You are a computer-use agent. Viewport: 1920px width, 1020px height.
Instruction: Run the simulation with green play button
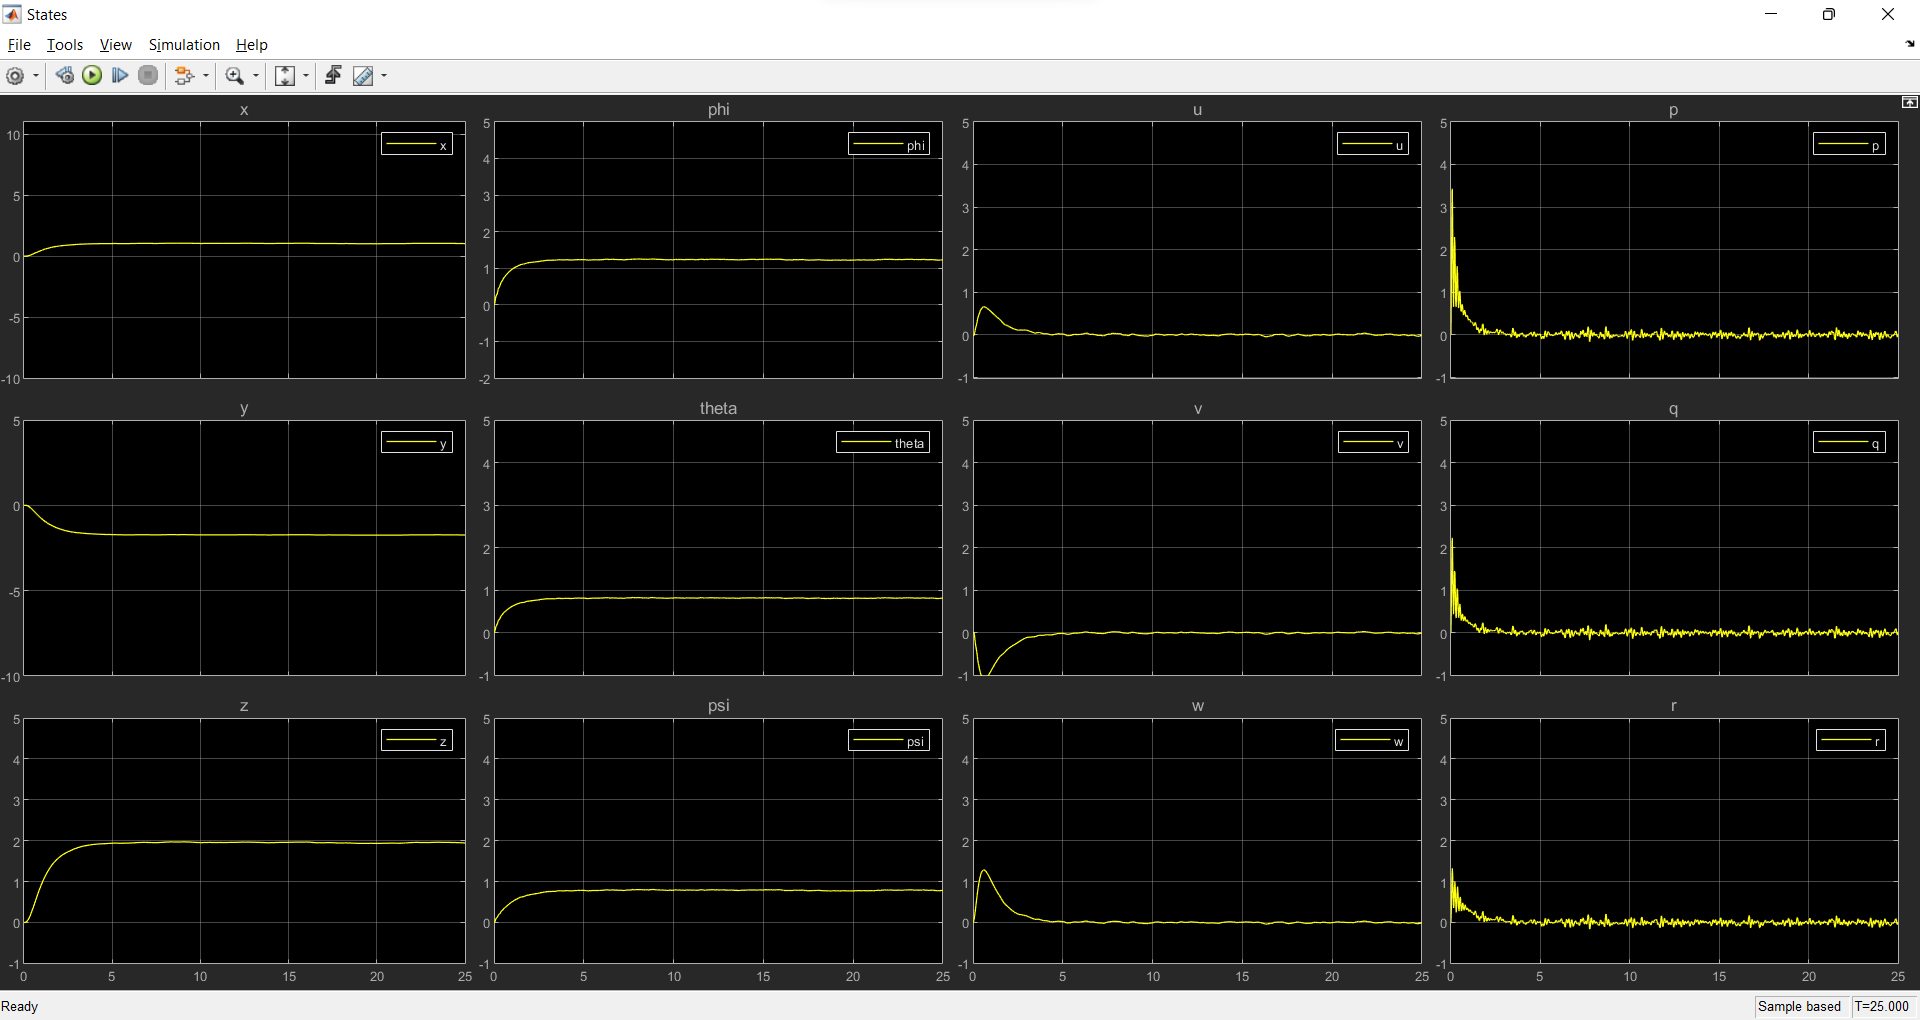coord(92,76)
